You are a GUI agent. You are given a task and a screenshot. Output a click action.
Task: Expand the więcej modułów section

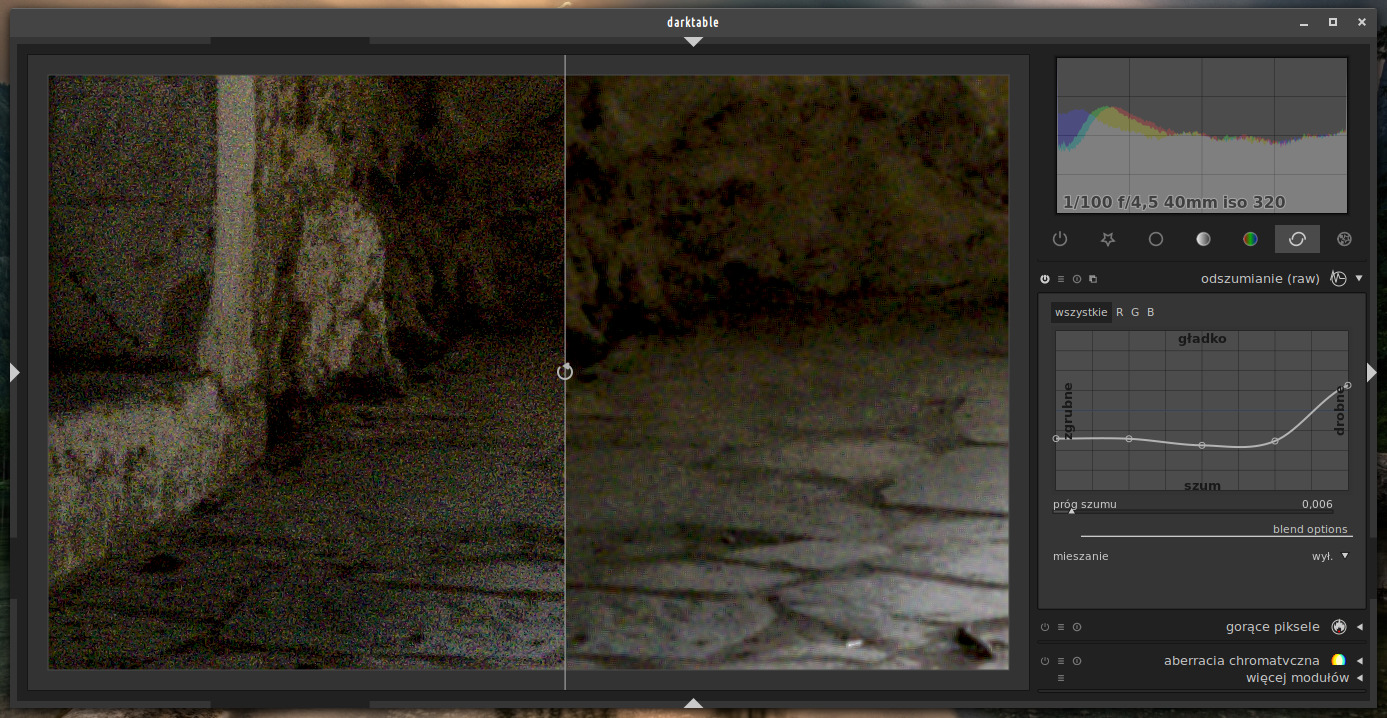tap(1359, 678)
